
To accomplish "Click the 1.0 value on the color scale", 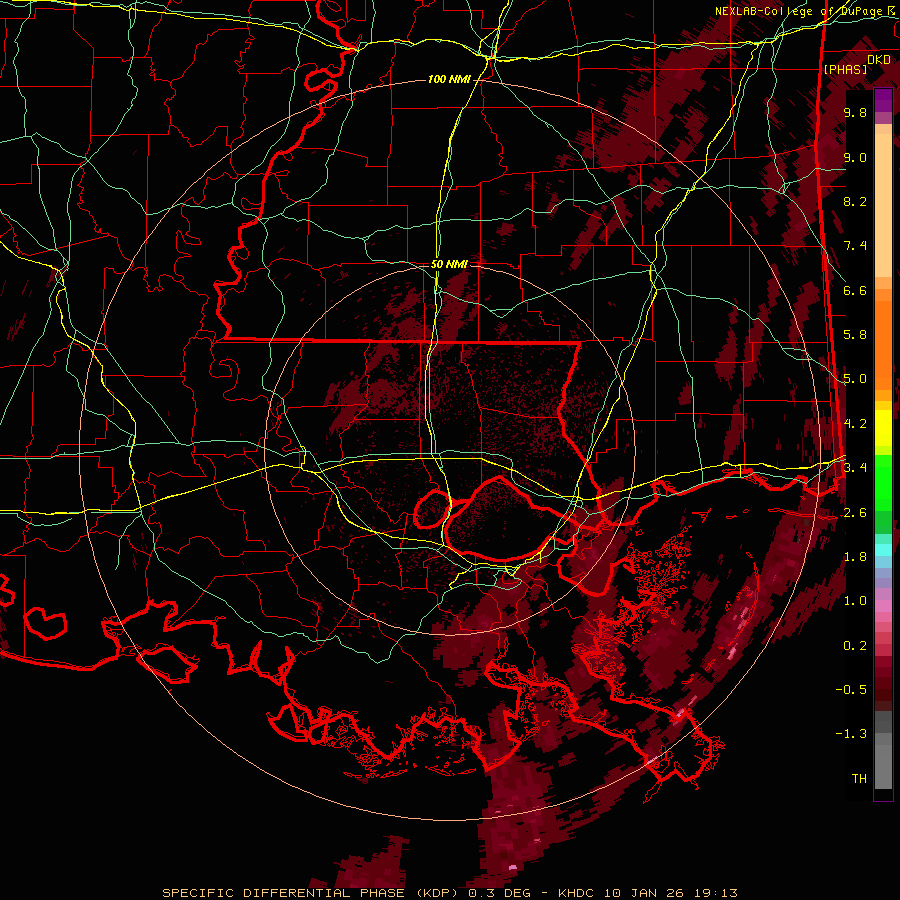I will point(855,601).
